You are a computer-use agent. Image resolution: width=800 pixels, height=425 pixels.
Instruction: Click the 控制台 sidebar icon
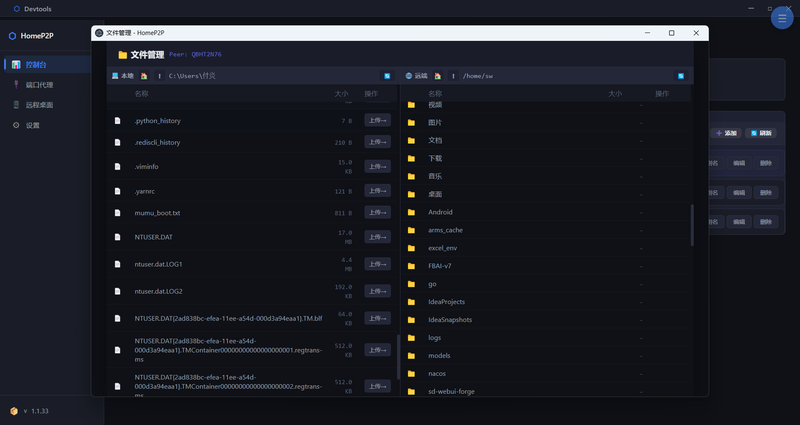pos(16,65)
